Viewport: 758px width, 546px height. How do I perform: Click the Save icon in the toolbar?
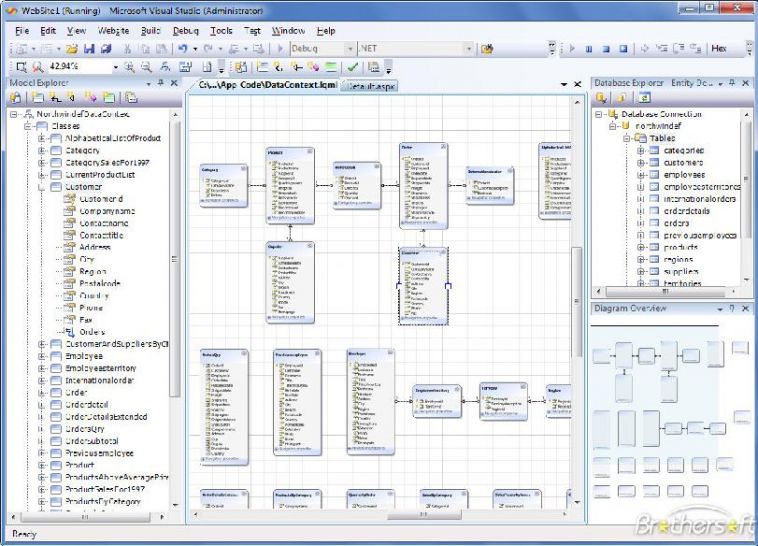89,48
